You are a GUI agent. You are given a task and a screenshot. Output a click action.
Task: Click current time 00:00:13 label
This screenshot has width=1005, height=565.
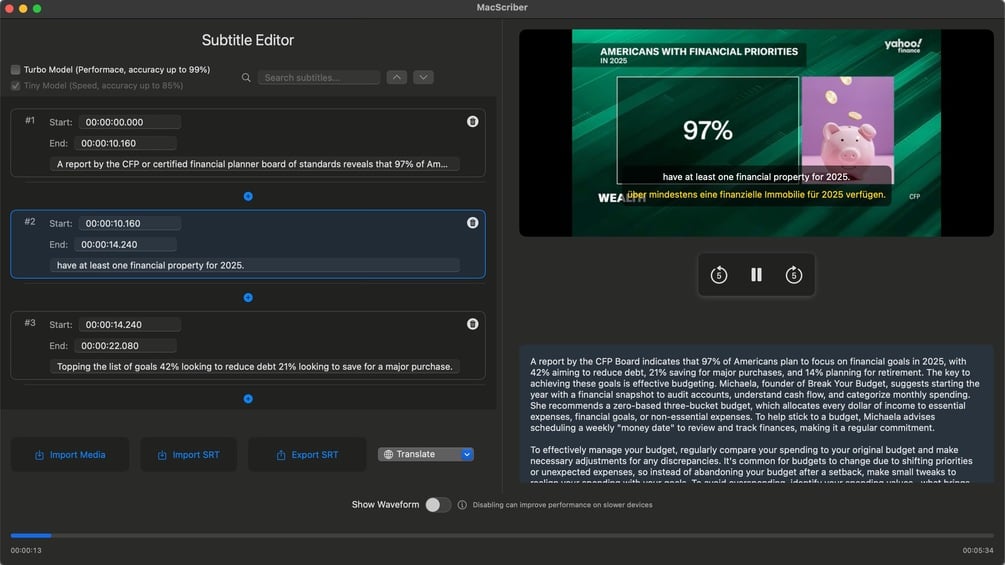(x=26, y=551)
